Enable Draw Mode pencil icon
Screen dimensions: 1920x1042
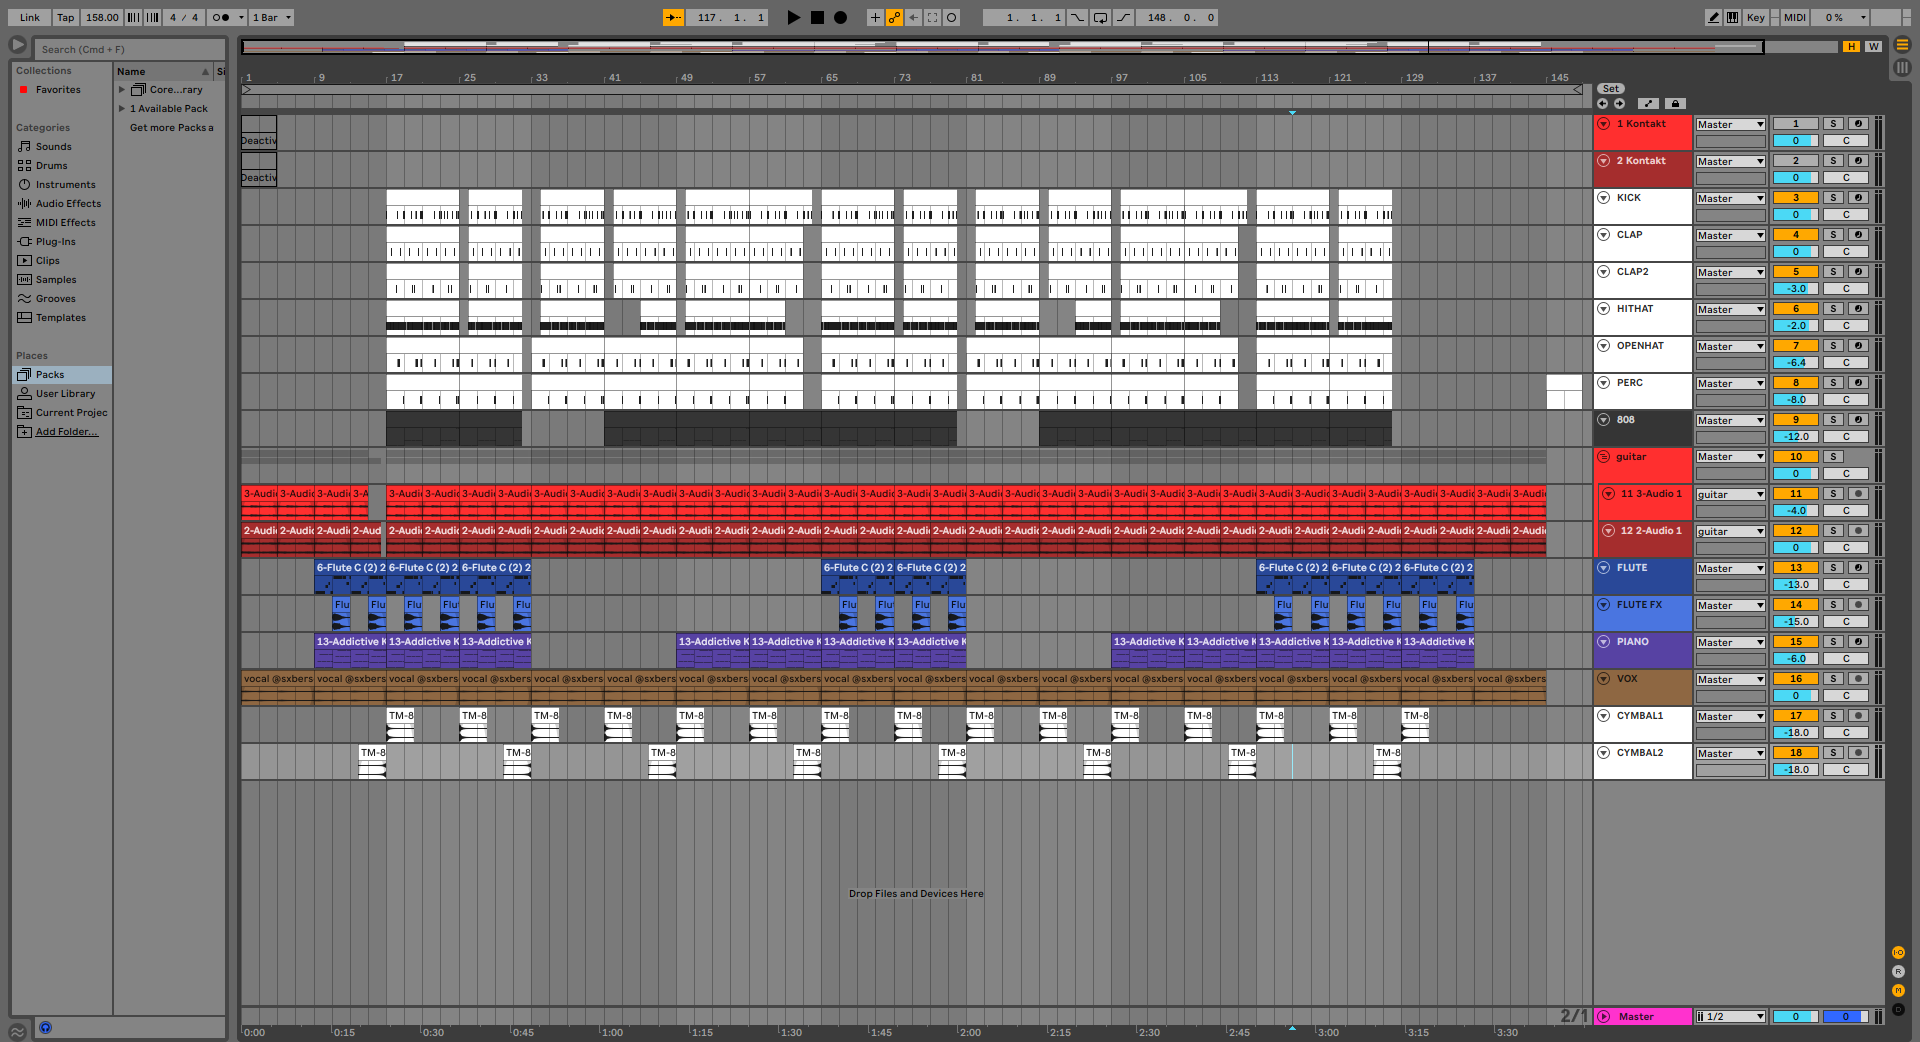(1714, 17)
